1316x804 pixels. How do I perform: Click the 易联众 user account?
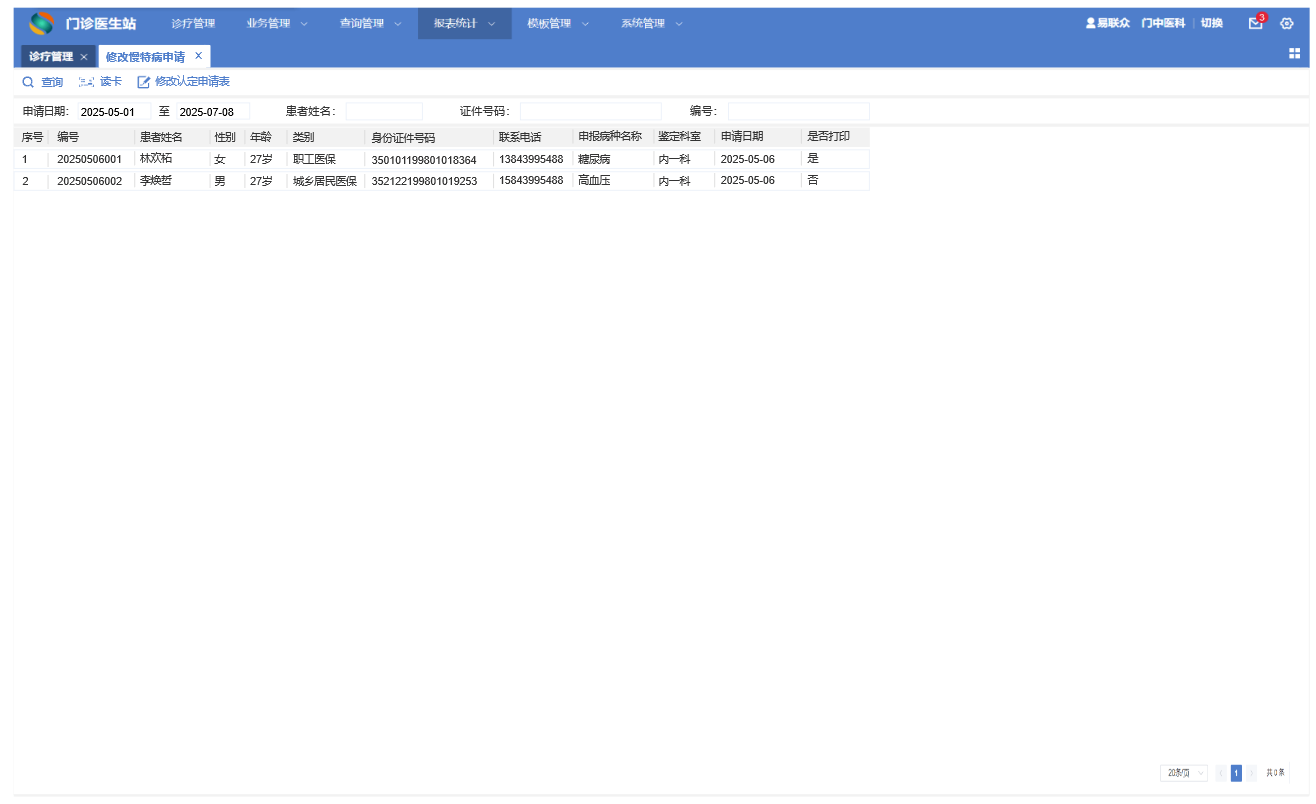click(x=1108, y=23)
